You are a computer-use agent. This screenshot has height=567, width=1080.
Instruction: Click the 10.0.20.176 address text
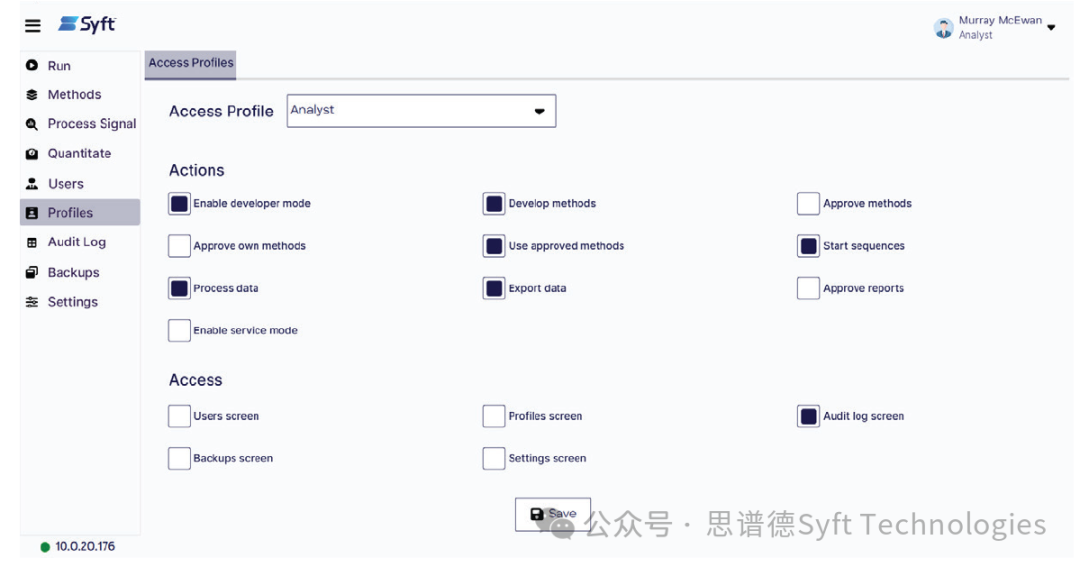tap(85, 547)
